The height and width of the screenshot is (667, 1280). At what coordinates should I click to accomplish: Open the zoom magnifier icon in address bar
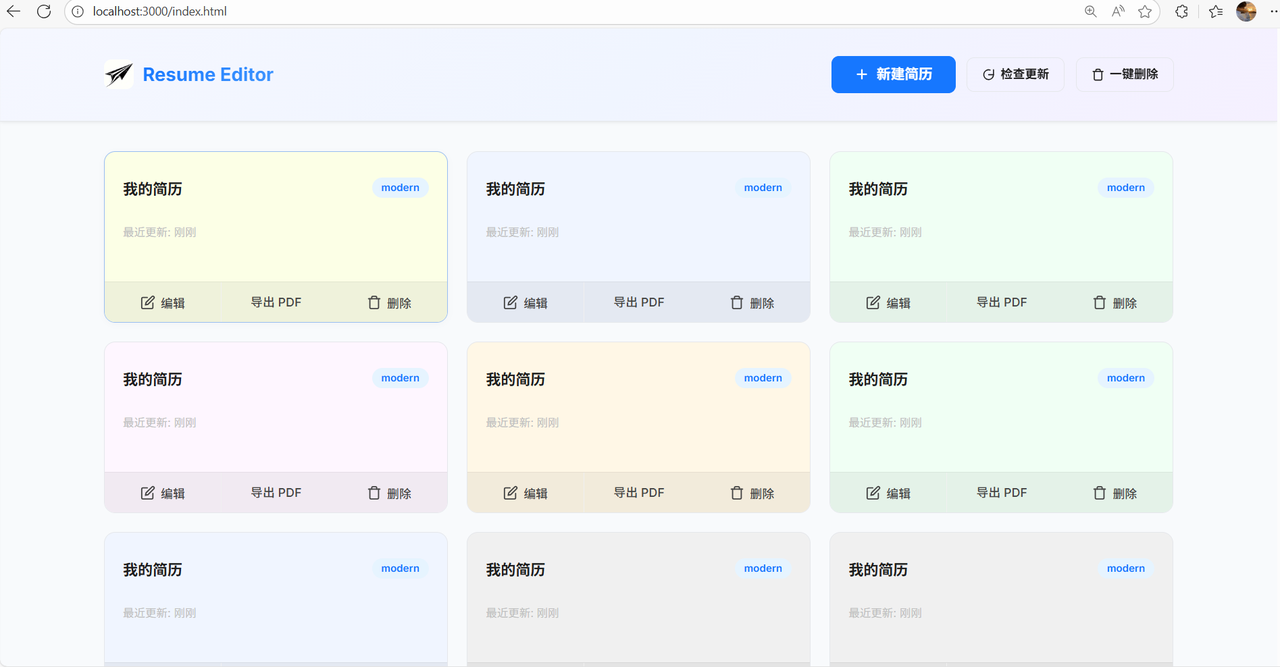[1091, 12]
